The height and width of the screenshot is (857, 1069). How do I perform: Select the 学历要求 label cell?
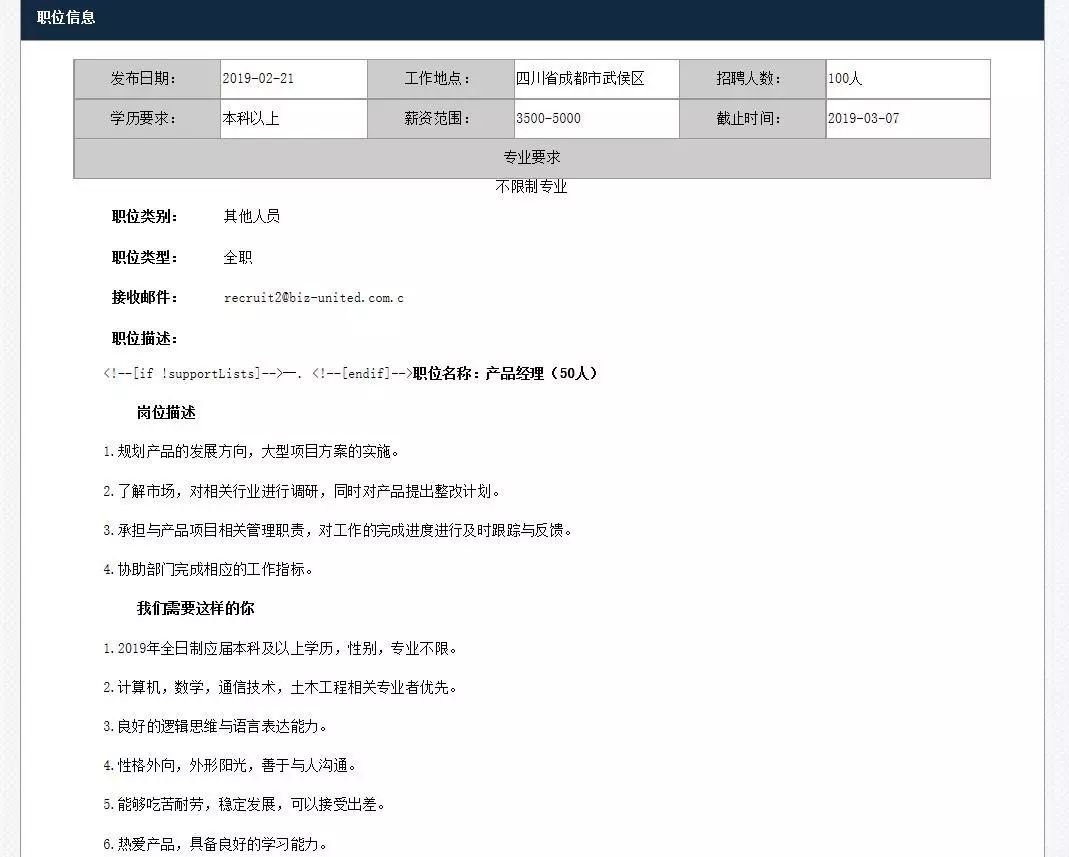coord(147,119)
